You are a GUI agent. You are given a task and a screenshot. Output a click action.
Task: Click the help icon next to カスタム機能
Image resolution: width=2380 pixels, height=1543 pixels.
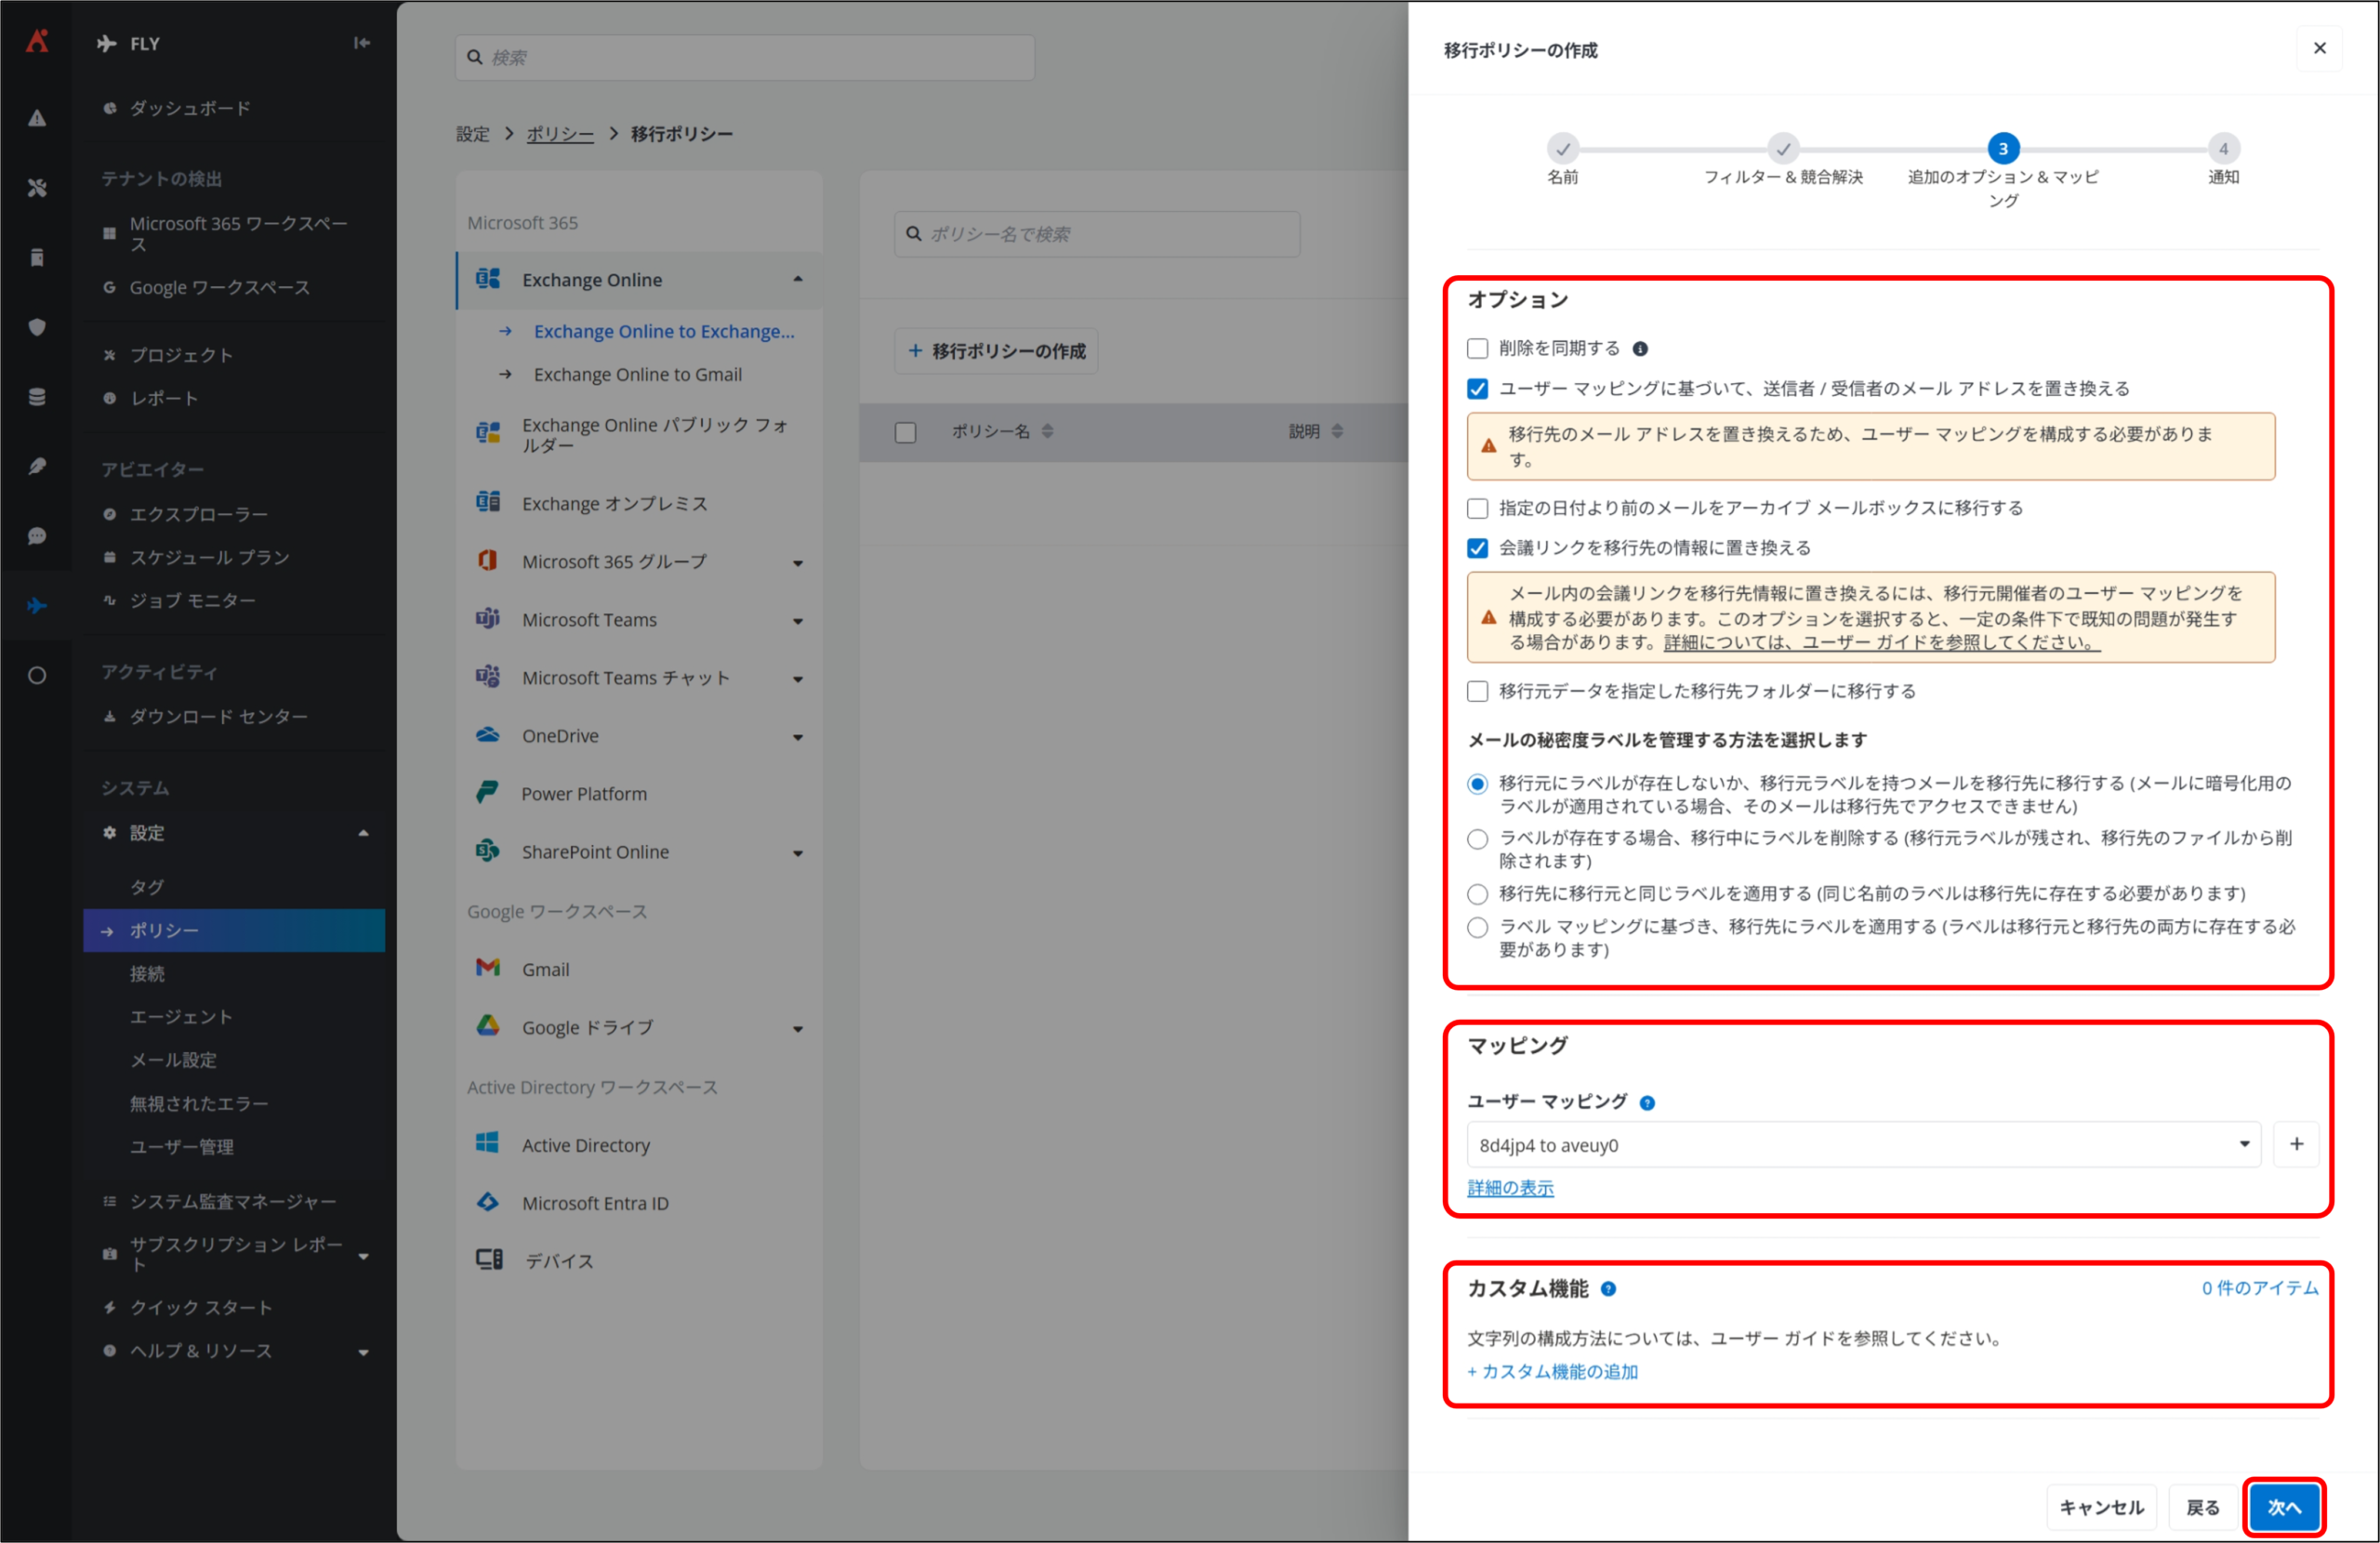click(x=1608, y=1289)
